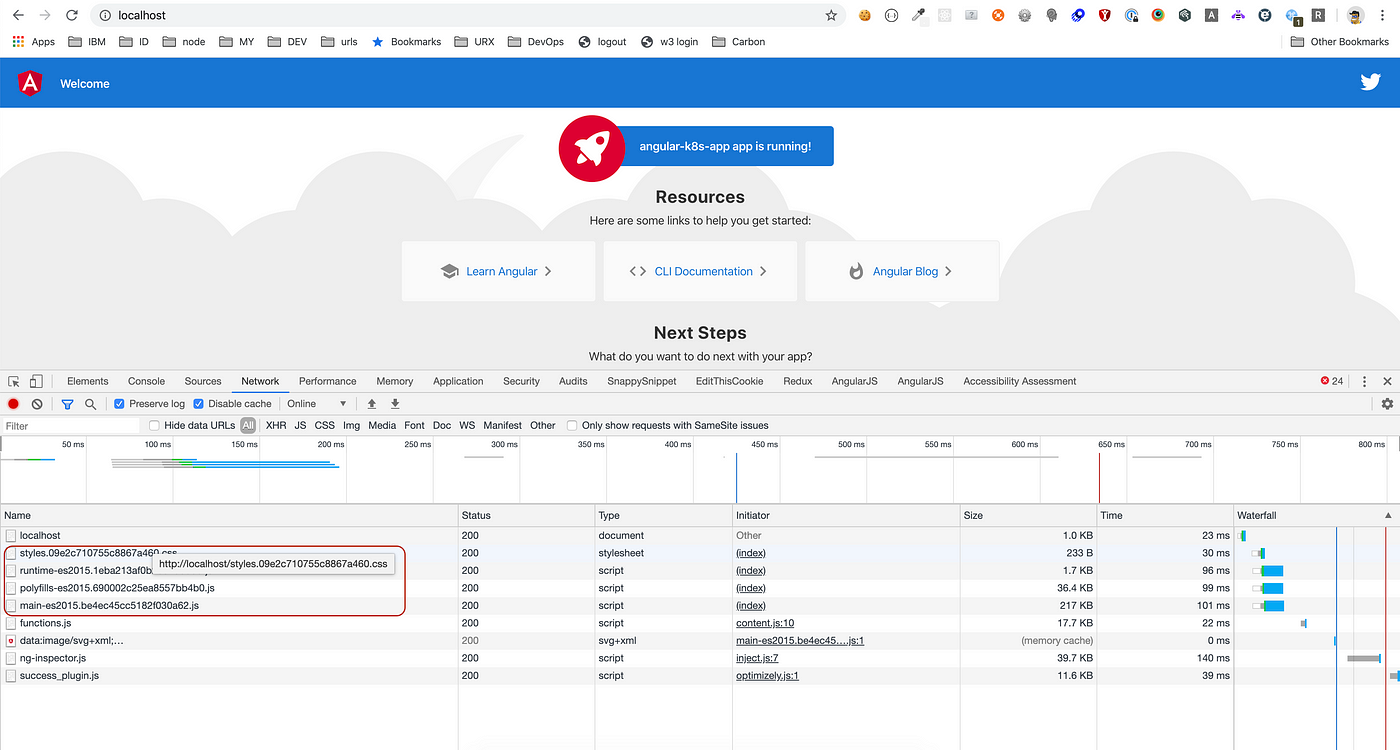The width and height of the screenshot is (1400, 750).
Task: Open the CLI Documentation link
Action: (700, 271)
